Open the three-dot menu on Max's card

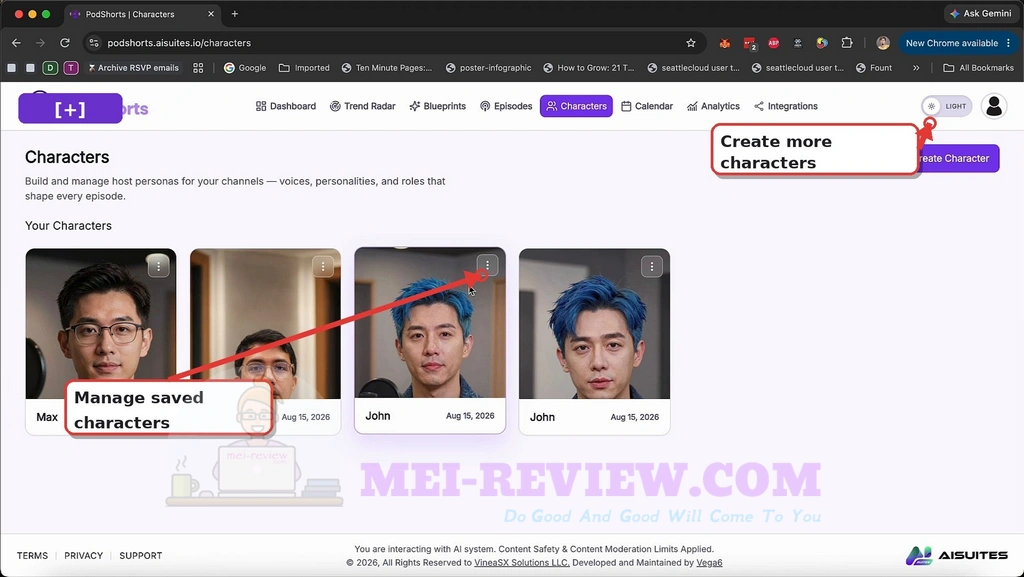click(x=158, y=266)
